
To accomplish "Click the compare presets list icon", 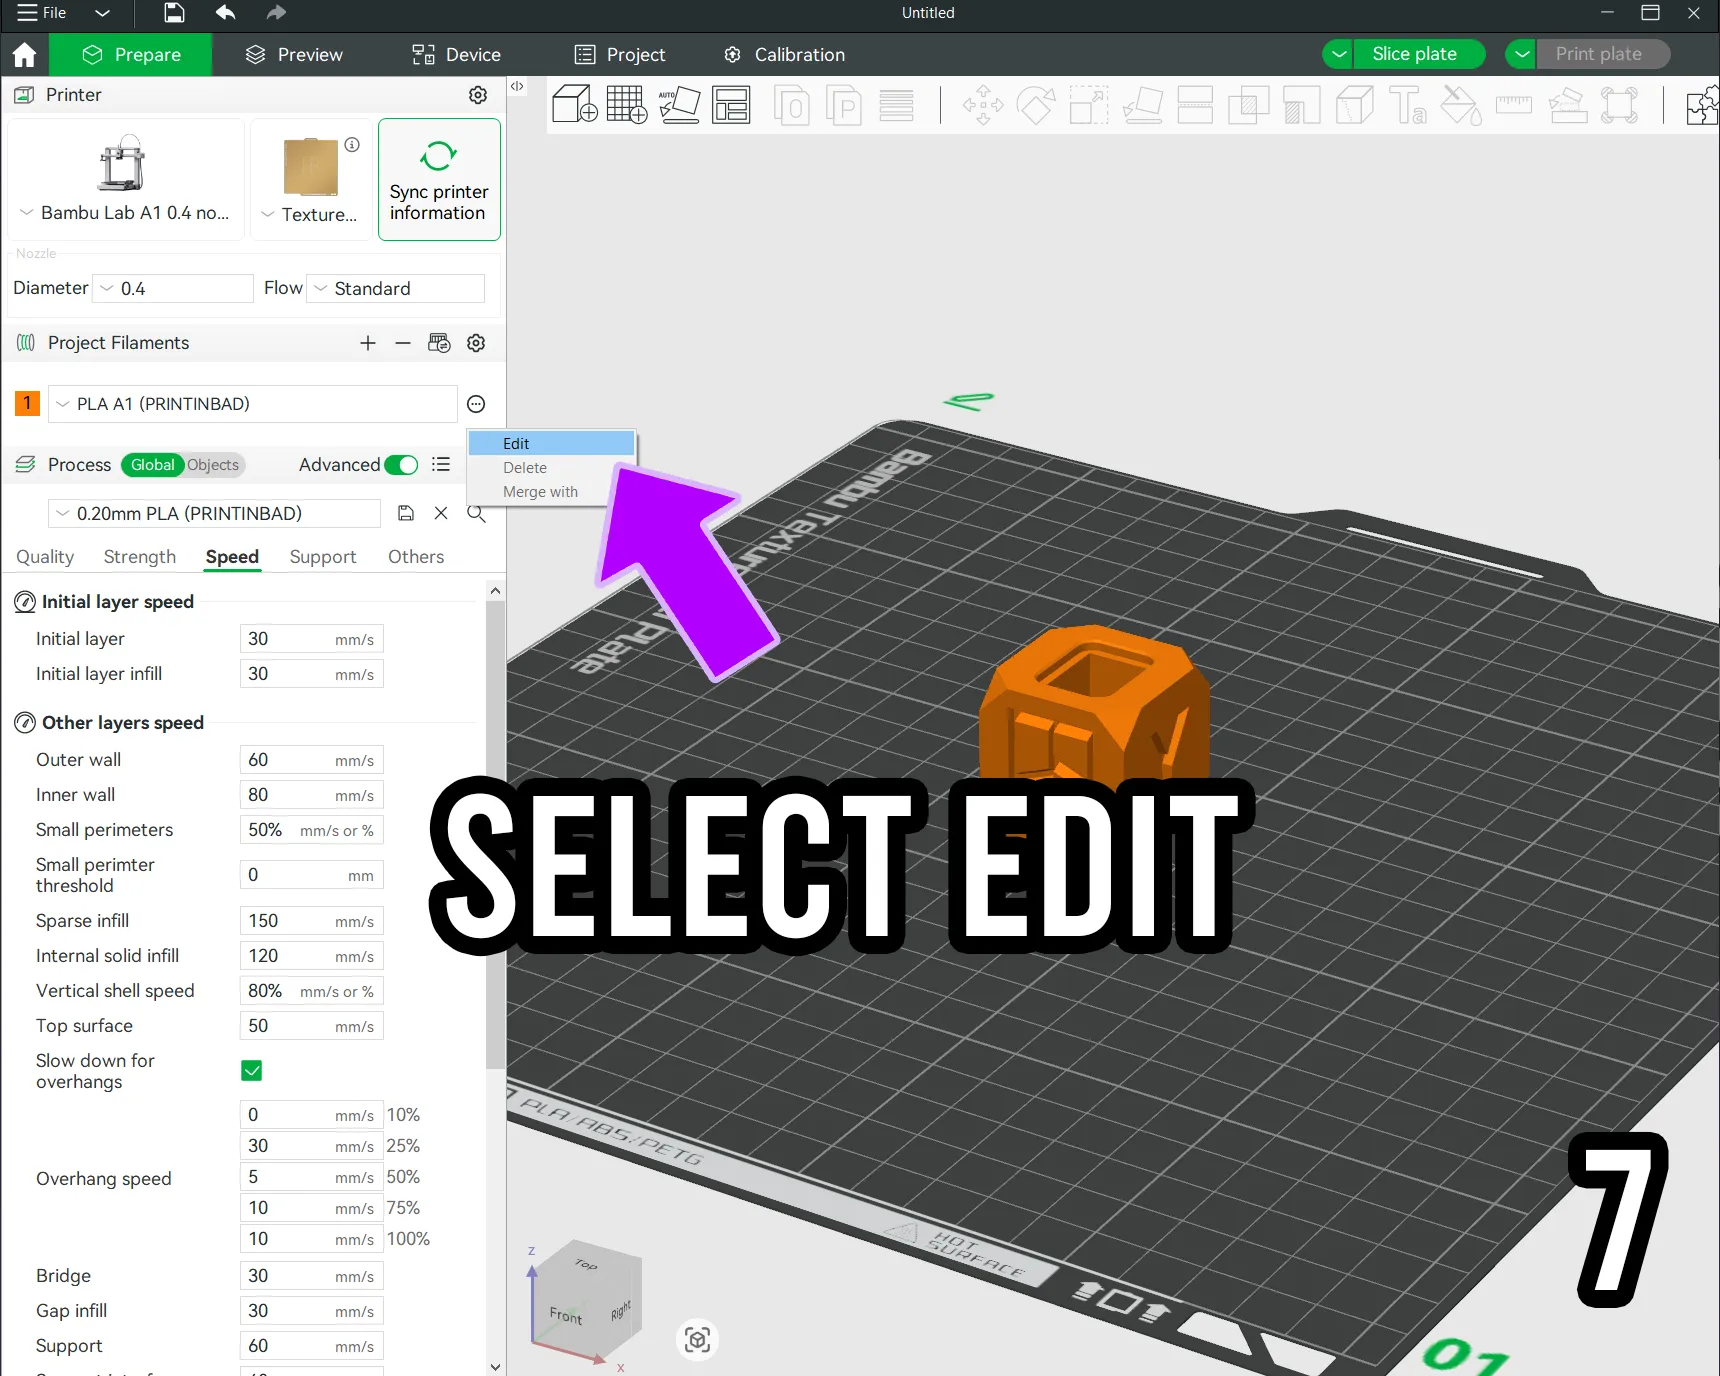I will point(441,464).
